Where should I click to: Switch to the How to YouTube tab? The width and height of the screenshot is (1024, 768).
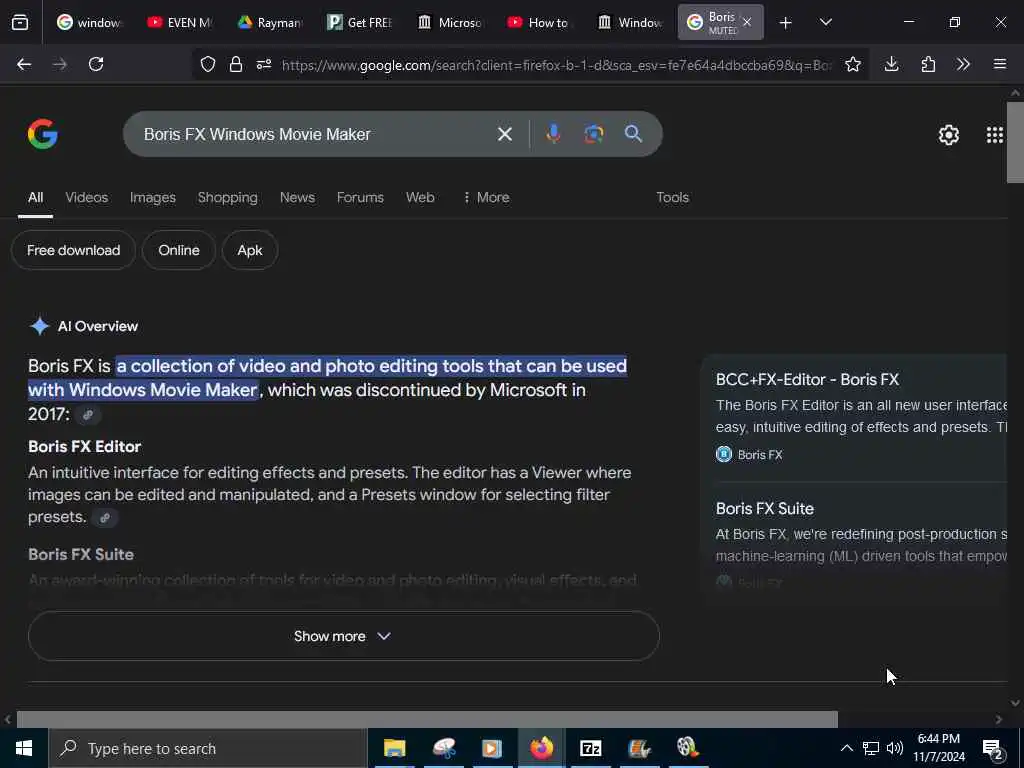pos(539,23)
